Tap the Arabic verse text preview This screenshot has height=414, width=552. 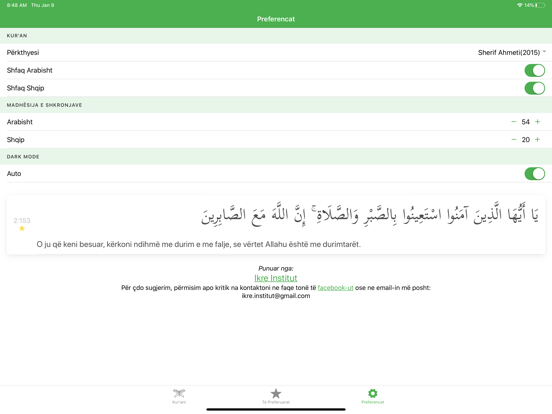[370, 214]
